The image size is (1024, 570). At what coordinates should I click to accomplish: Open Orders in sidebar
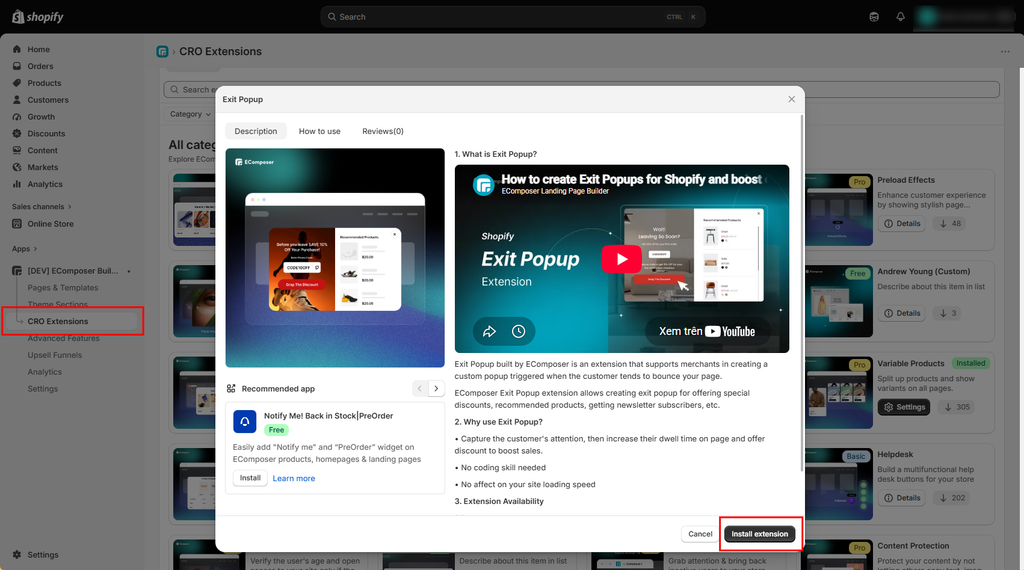pos(40,66)
